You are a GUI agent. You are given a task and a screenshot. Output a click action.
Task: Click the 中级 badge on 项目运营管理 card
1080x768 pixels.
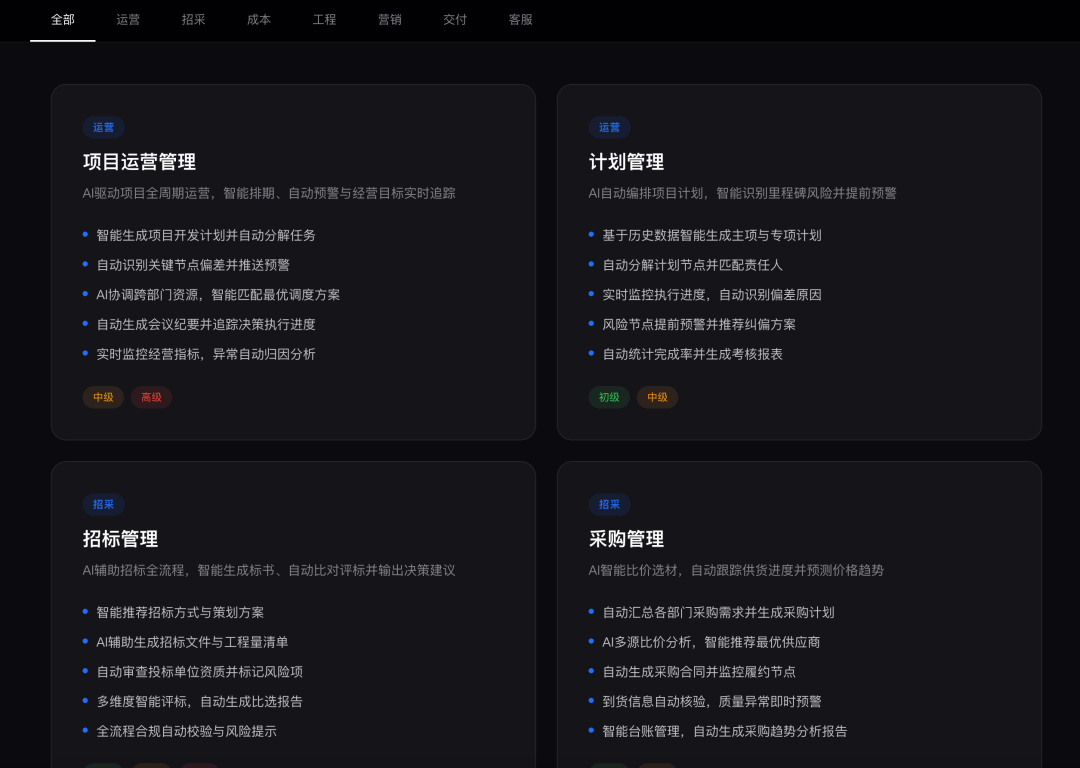pyautogui.click(x=103, y=397)
